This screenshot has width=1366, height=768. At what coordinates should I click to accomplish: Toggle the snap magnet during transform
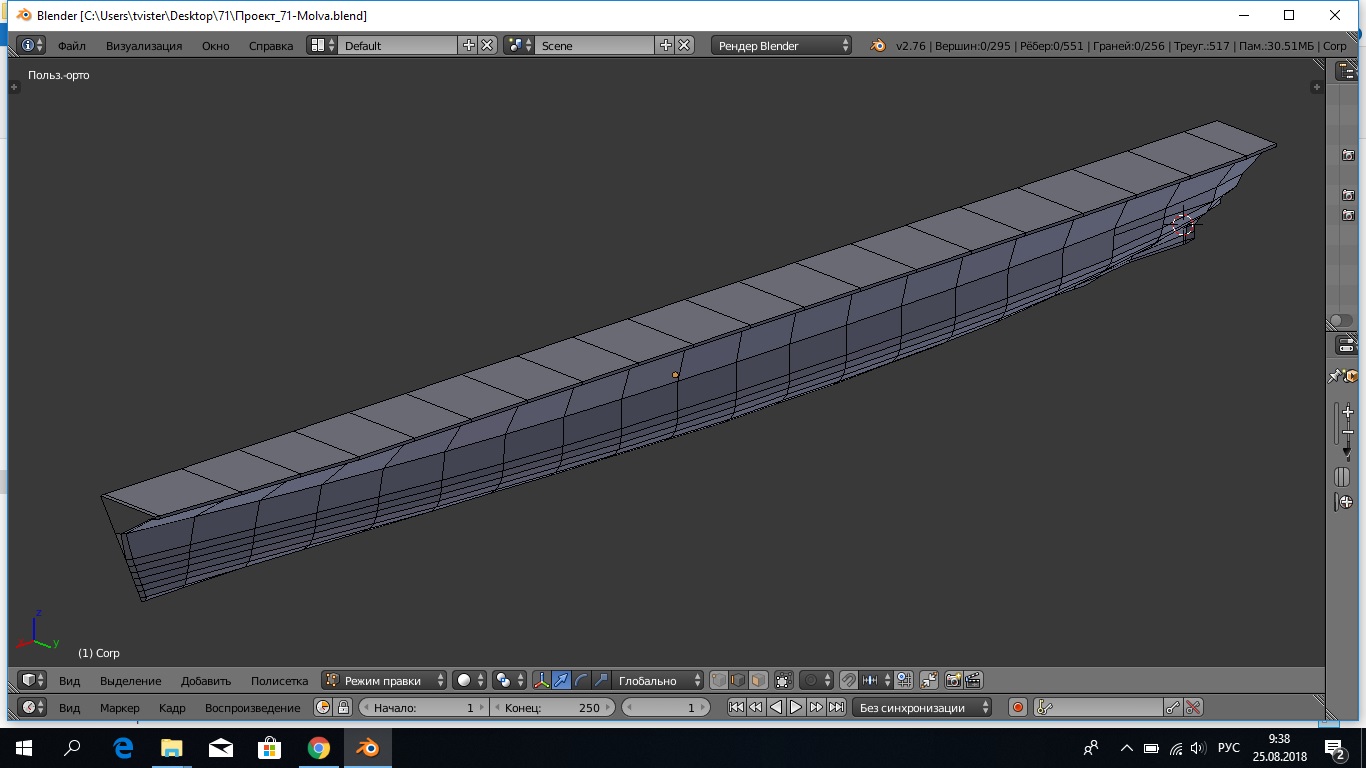[848, 681]
